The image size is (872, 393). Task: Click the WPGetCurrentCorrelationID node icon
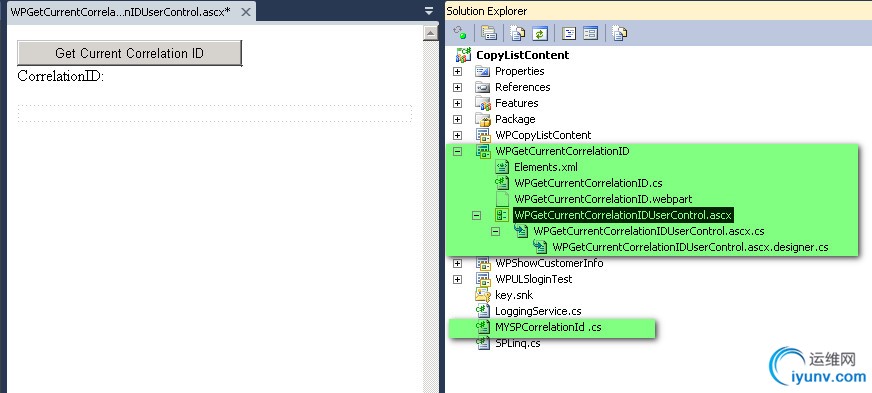click(x=482, y=151)
